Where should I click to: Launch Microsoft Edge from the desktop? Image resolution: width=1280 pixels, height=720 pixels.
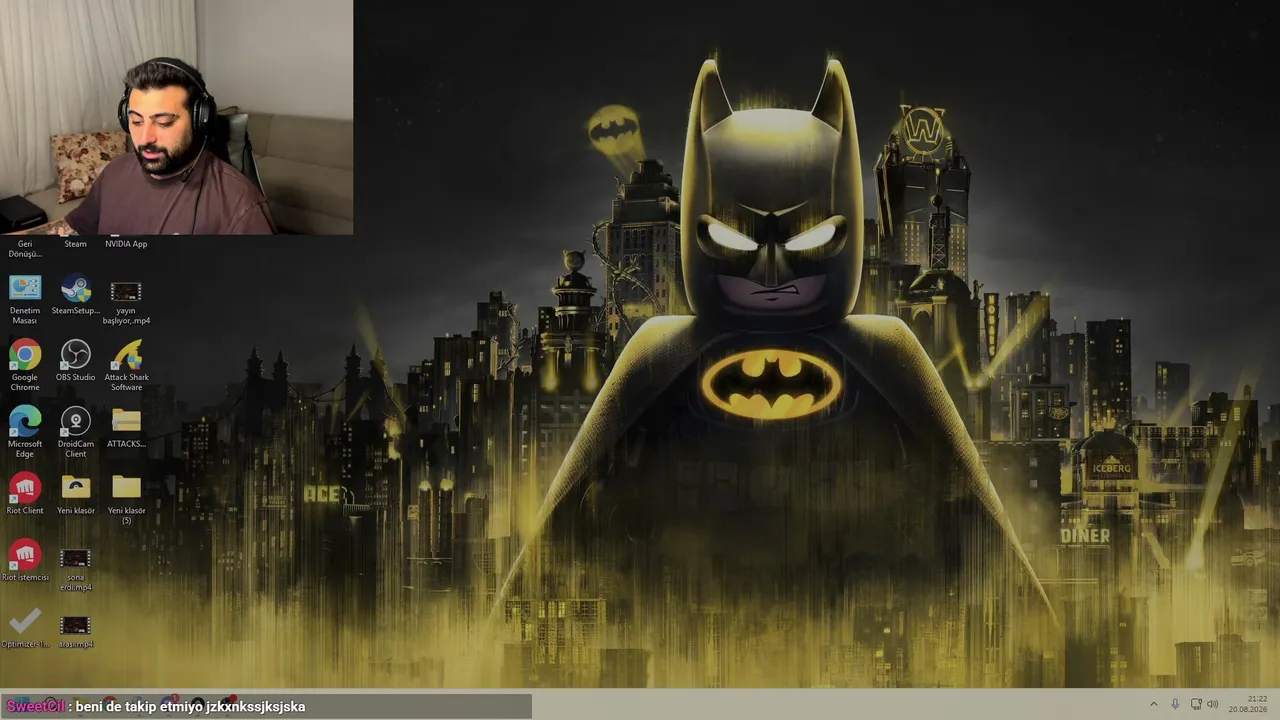(x=25, y=432)
